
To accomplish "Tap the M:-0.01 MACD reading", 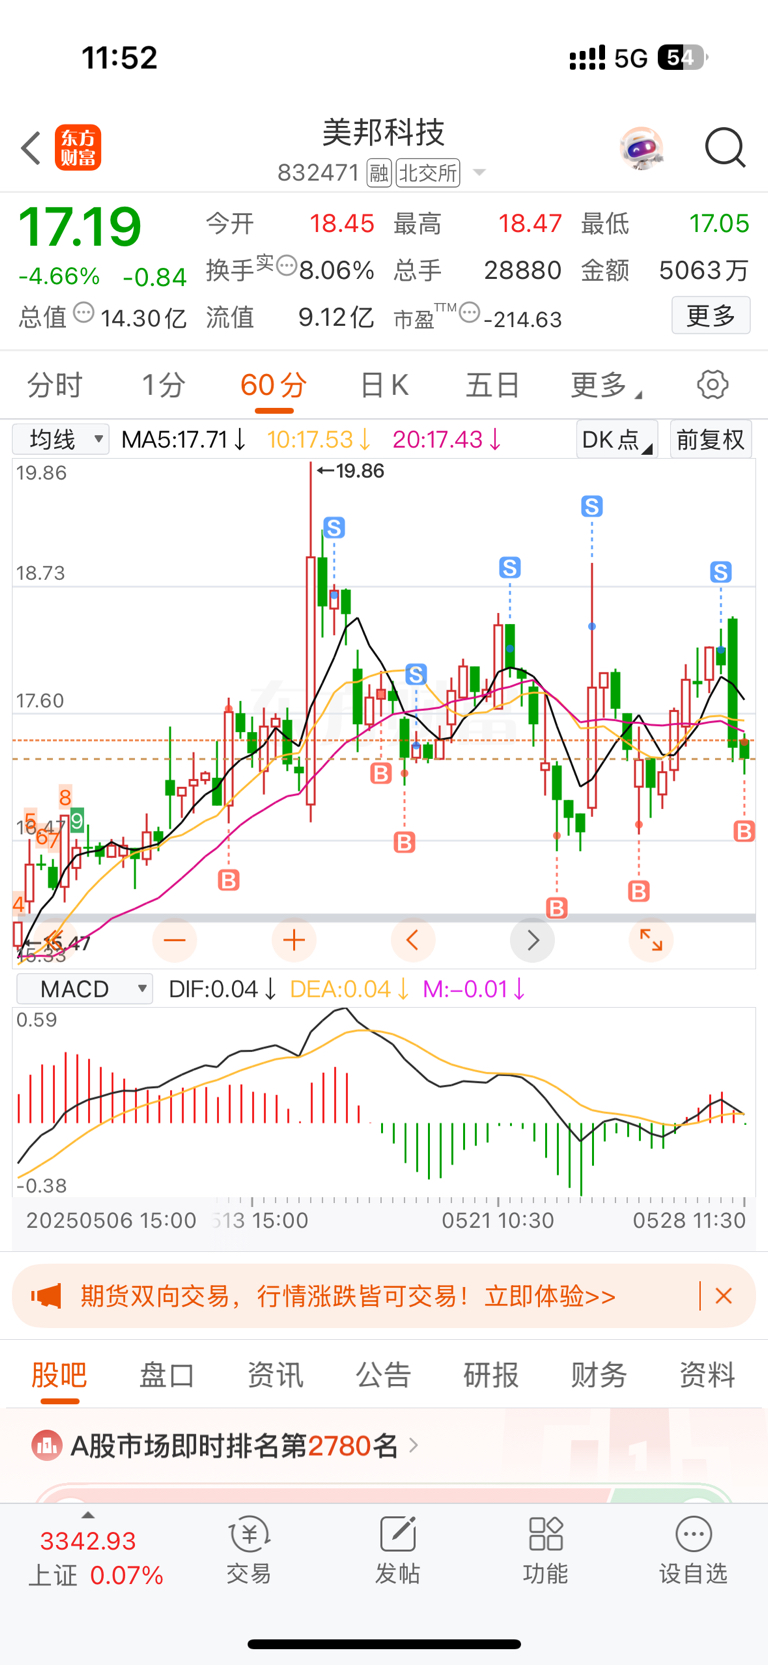I will pyautogui.click(x=474, y=989).
